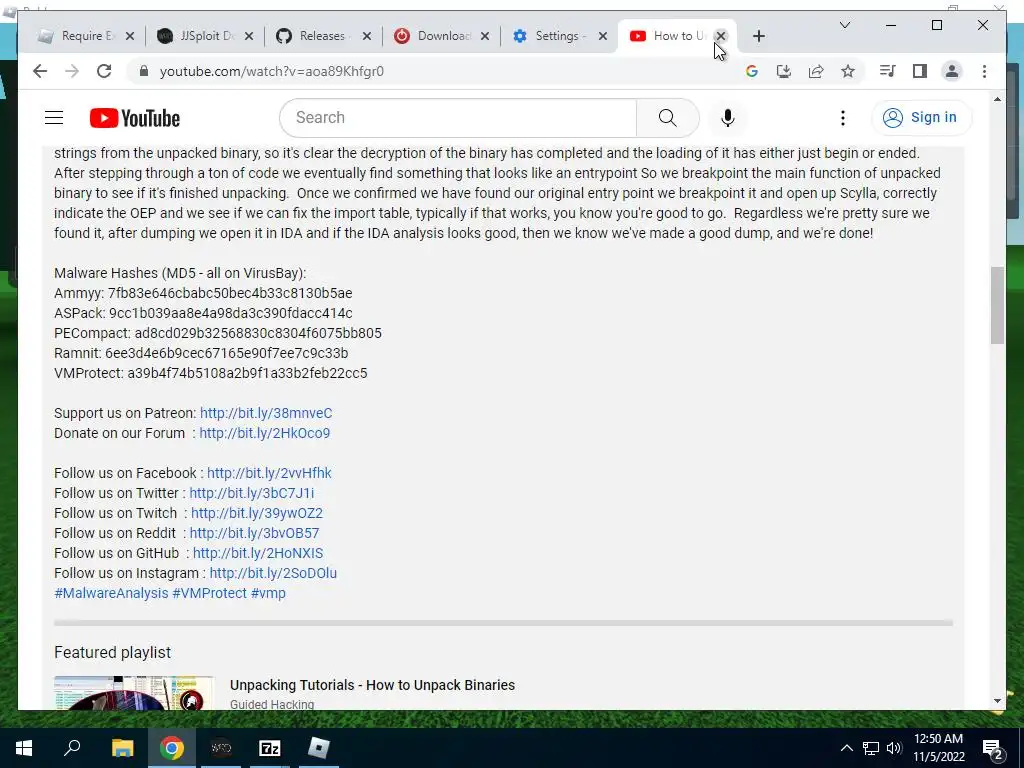This screenshot has height=768, width=1024.
Task: Click install app icon in address bar
Action: click(x=784, y=71)
